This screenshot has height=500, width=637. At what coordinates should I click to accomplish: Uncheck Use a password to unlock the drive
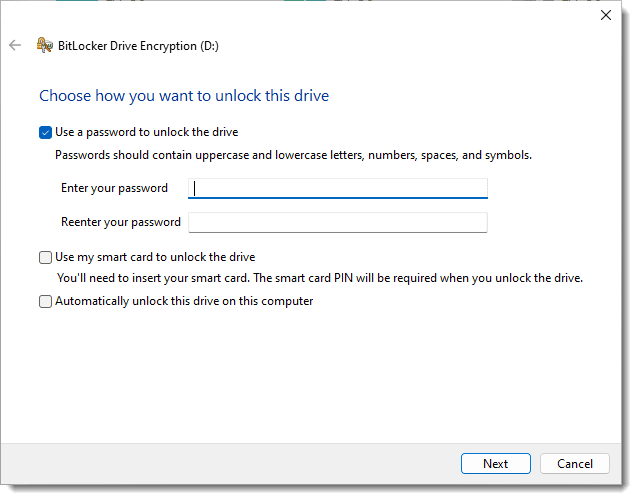pos(45,132)
